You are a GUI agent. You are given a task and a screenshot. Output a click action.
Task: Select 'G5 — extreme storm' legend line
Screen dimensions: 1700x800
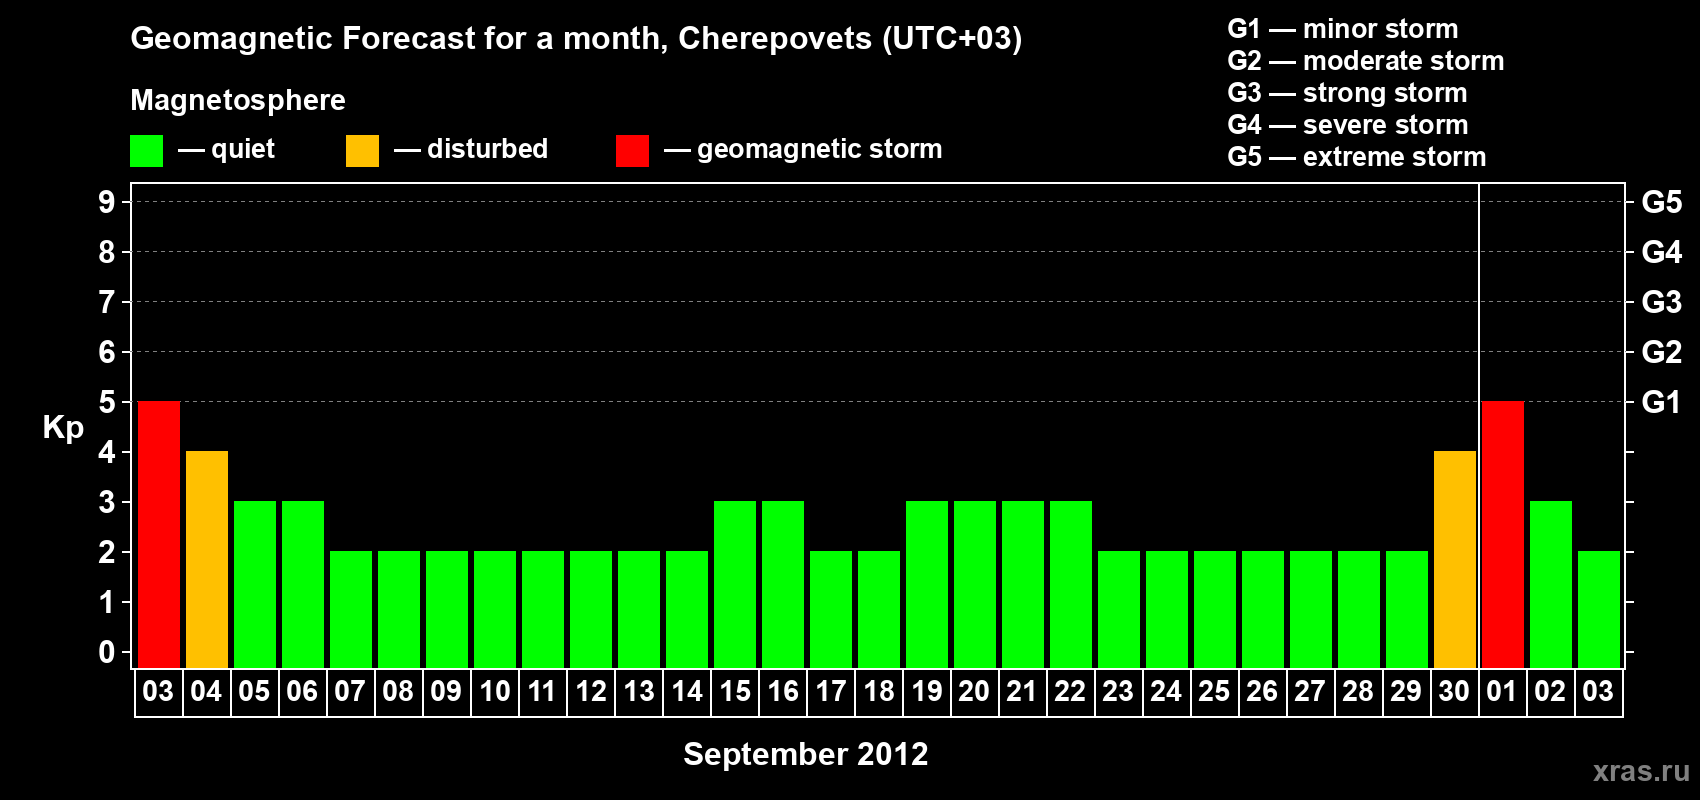coord(1357,157)
